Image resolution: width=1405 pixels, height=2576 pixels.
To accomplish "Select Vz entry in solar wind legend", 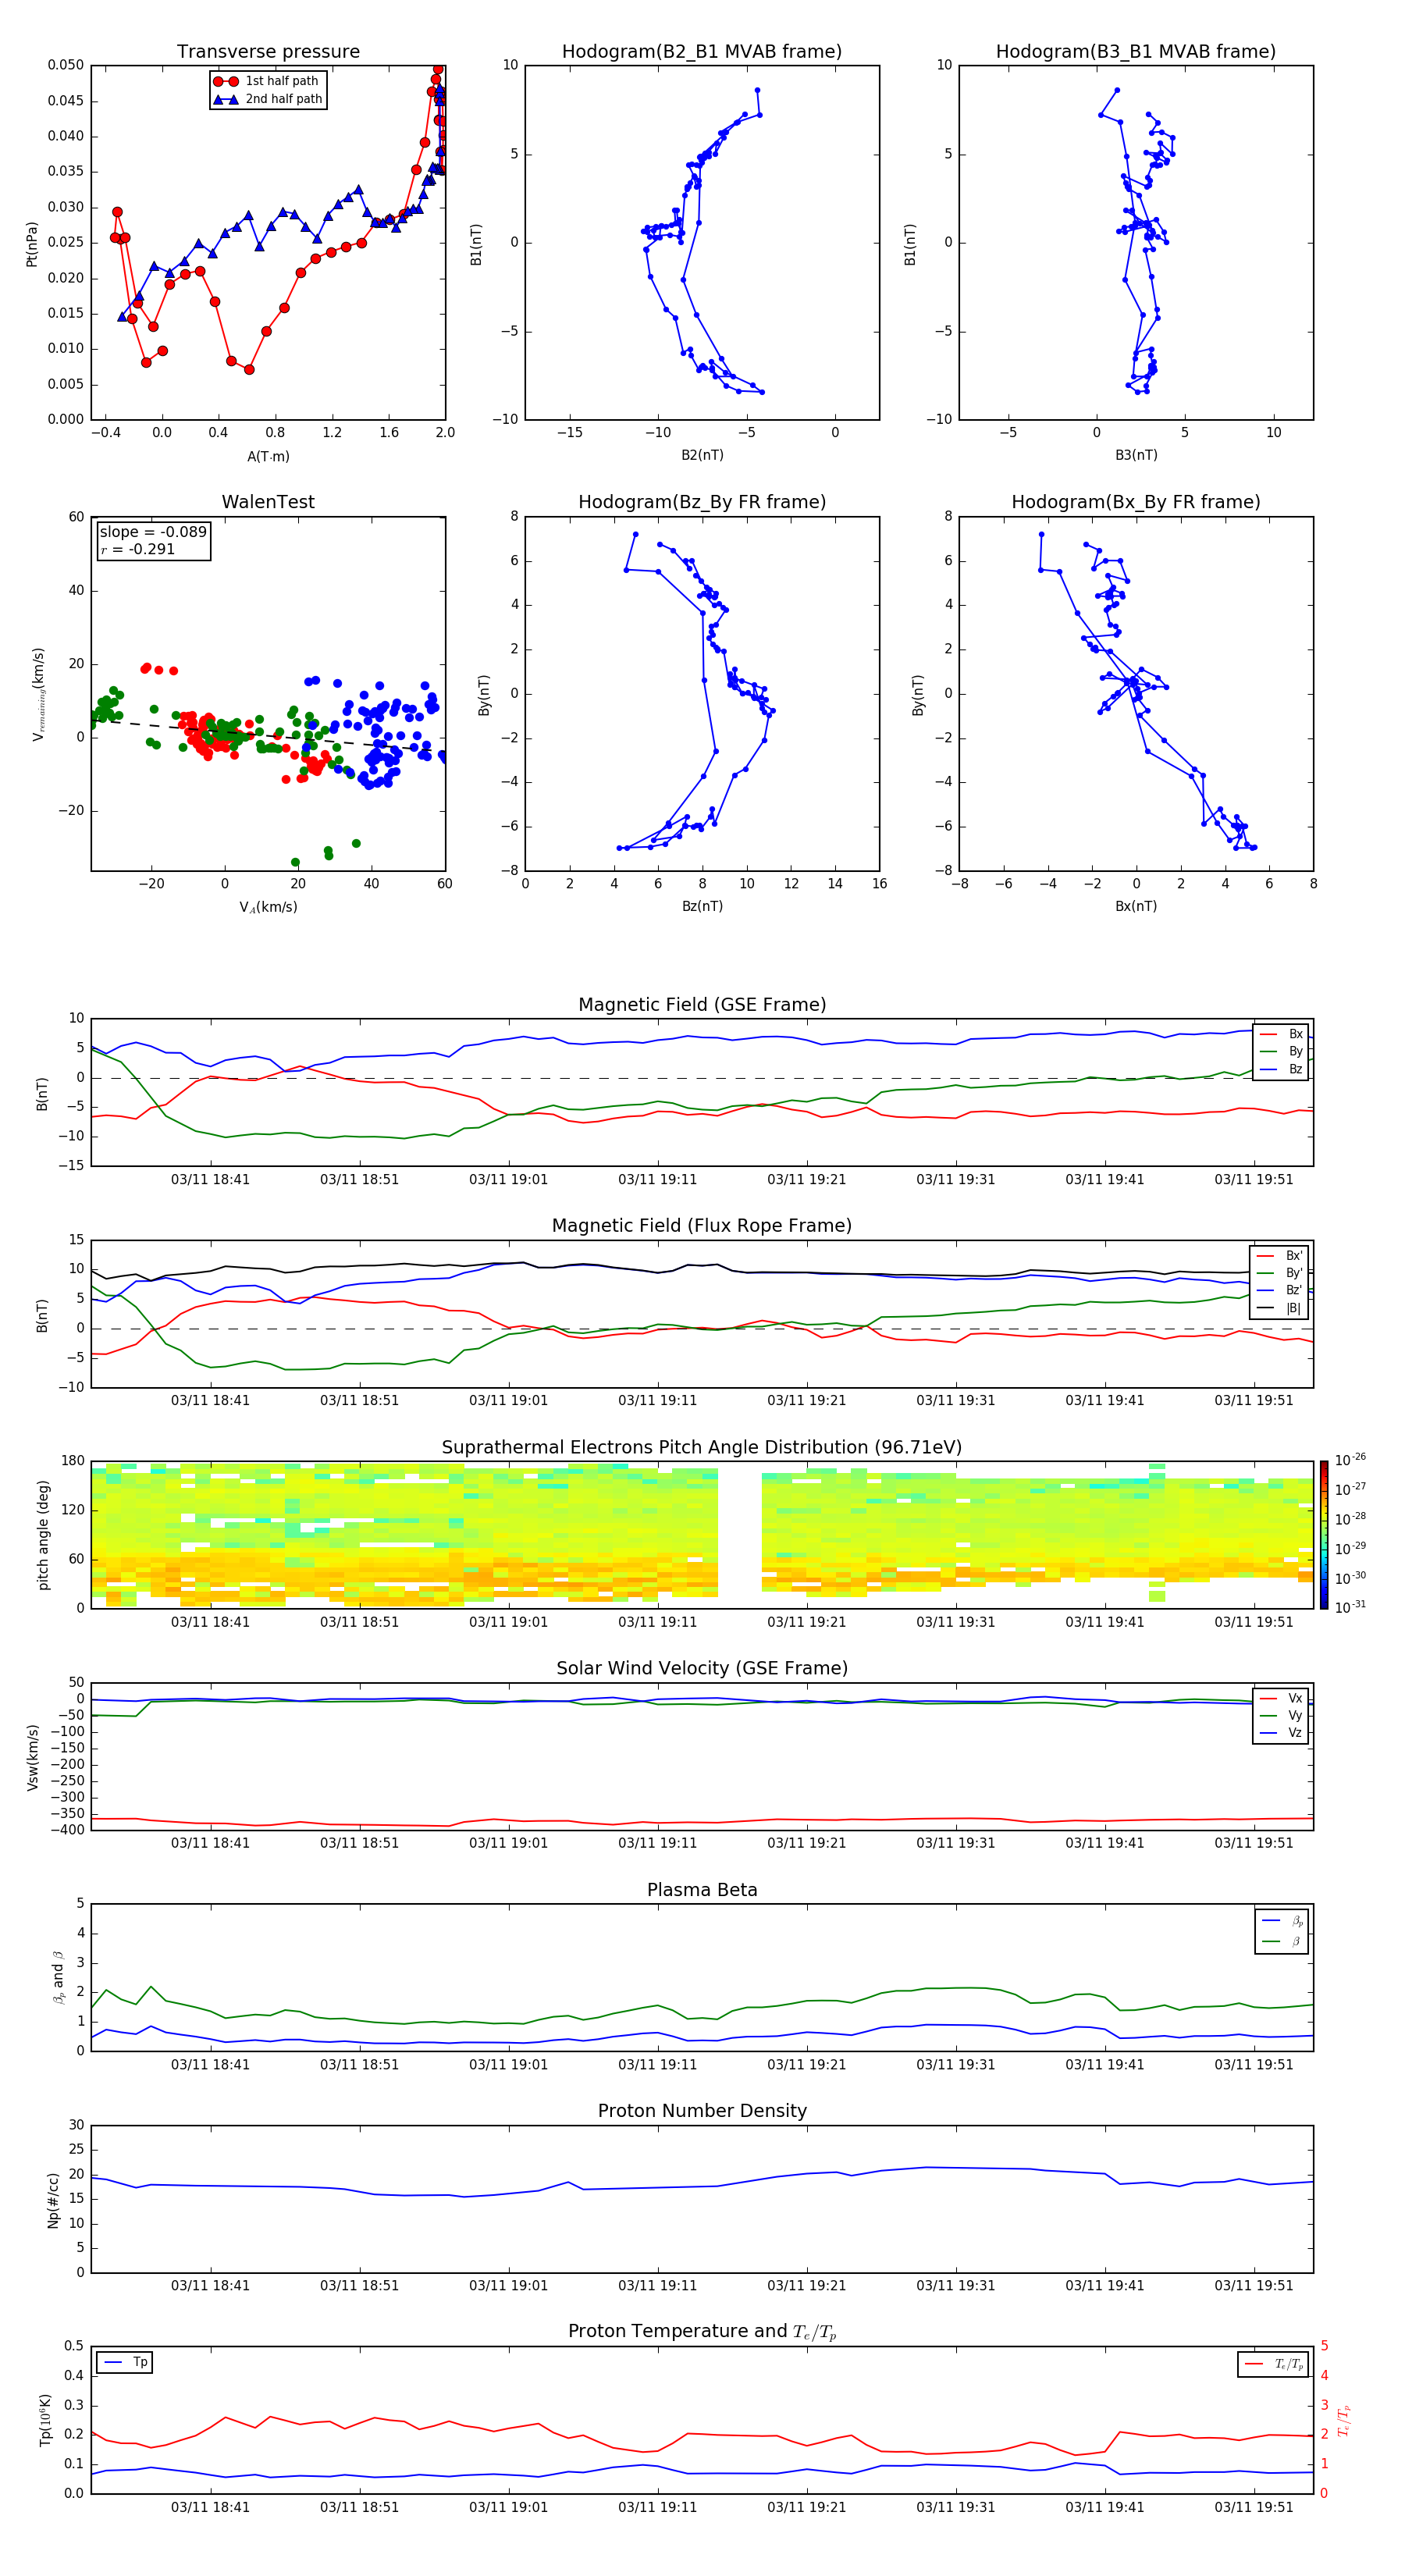I will coord(1281,1733).
